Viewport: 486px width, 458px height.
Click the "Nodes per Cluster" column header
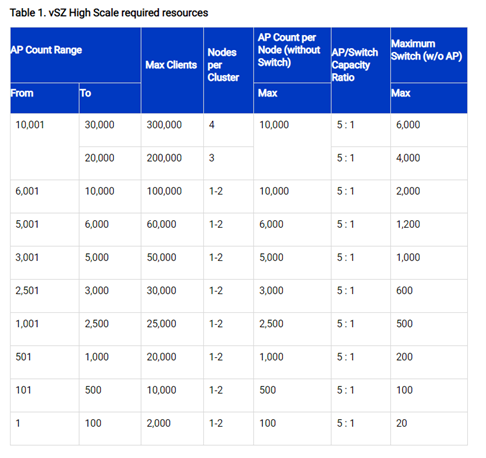228,70
